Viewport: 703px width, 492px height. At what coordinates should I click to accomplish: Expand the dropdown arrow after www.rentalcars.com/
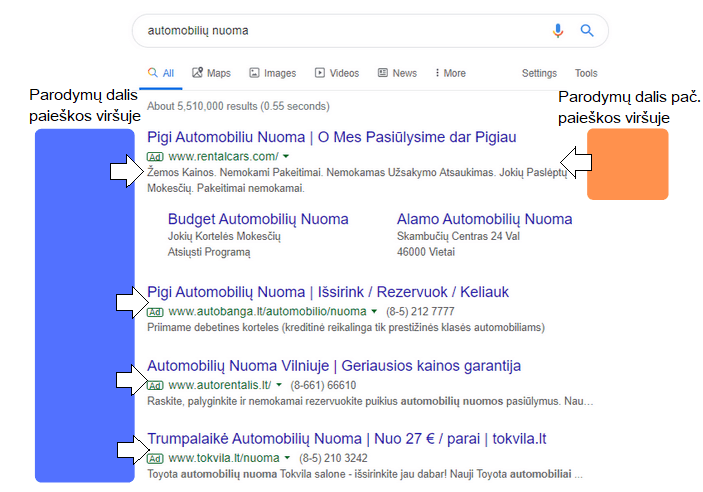click(x=286, y=157)
